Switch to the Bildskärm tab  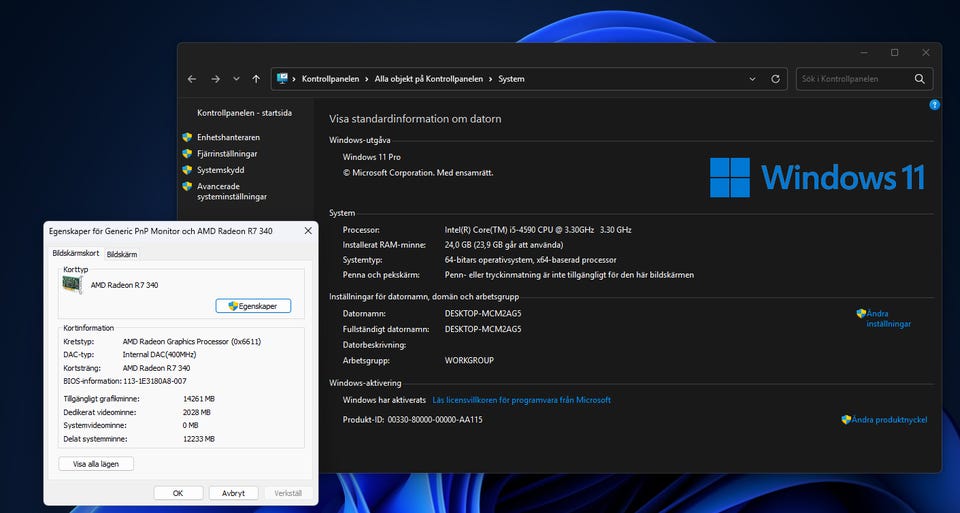pyautogui.click(x=122, y=255)
